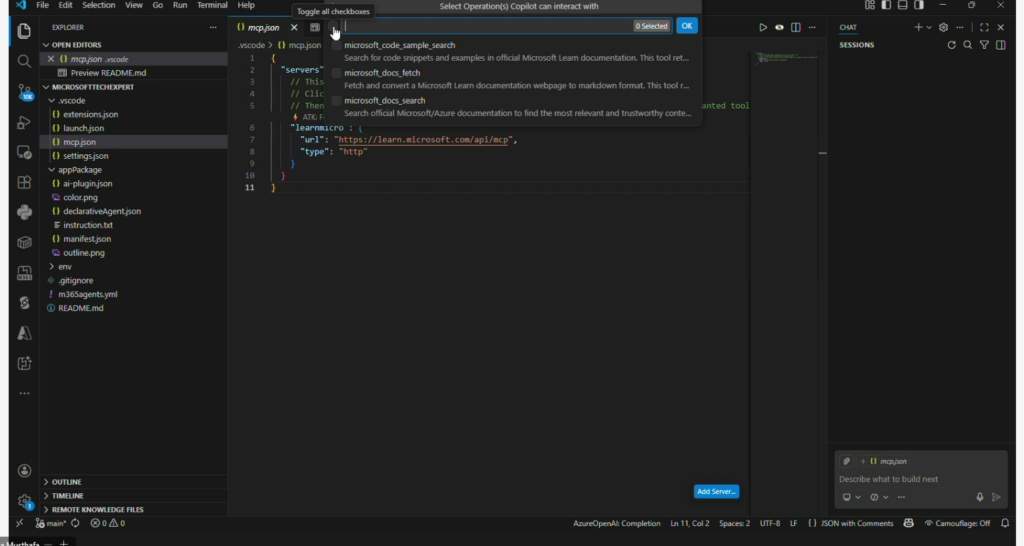The width and height of the screenshot is (1024, 546).
Task: Check the microsoft_docs_fetch checkbox
Action: pyautogui.click(x=337, y=73)
